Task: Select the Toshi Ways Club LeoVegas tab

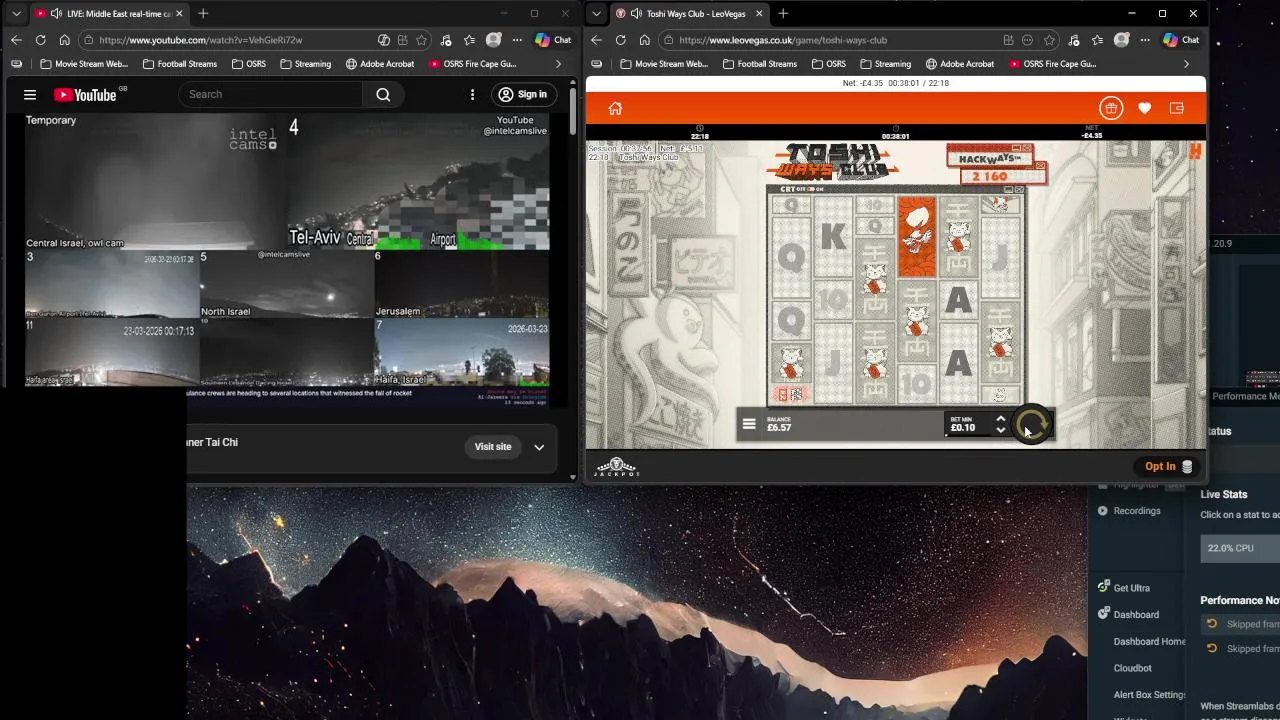Action: point(690,14)
